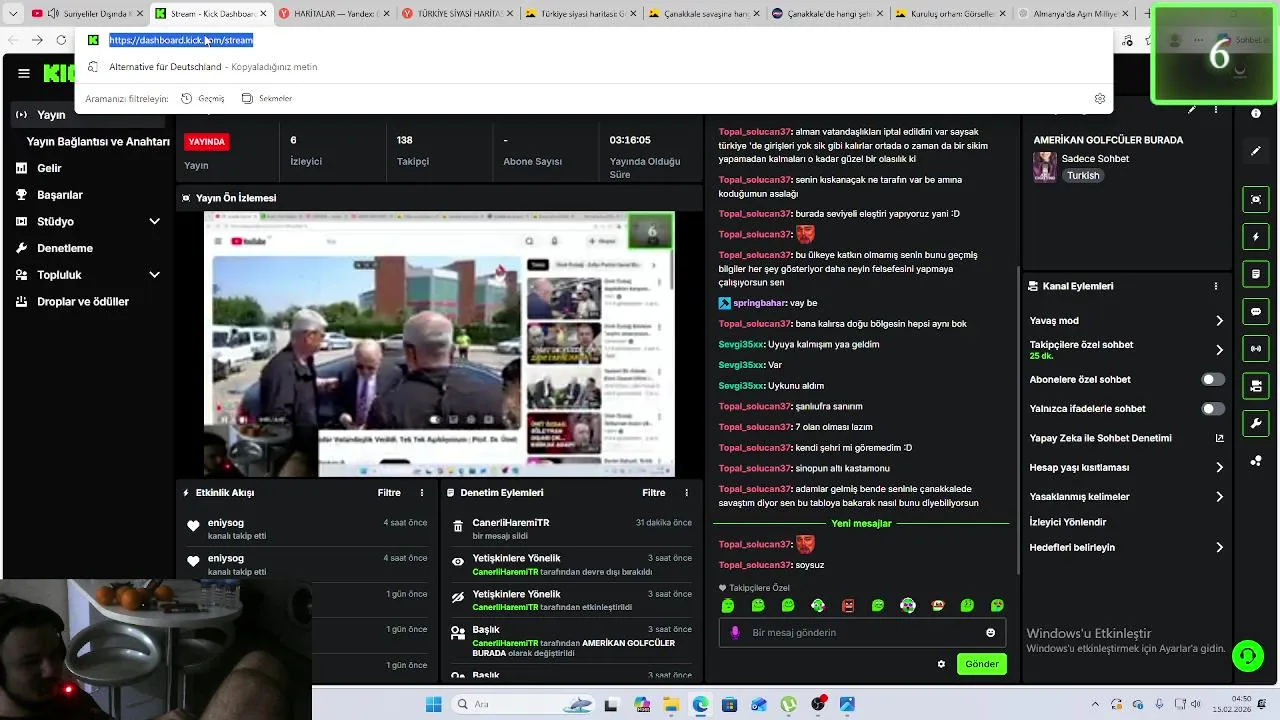Open the emoji picker in message box

pyautogui.click(x=991, y=632)
